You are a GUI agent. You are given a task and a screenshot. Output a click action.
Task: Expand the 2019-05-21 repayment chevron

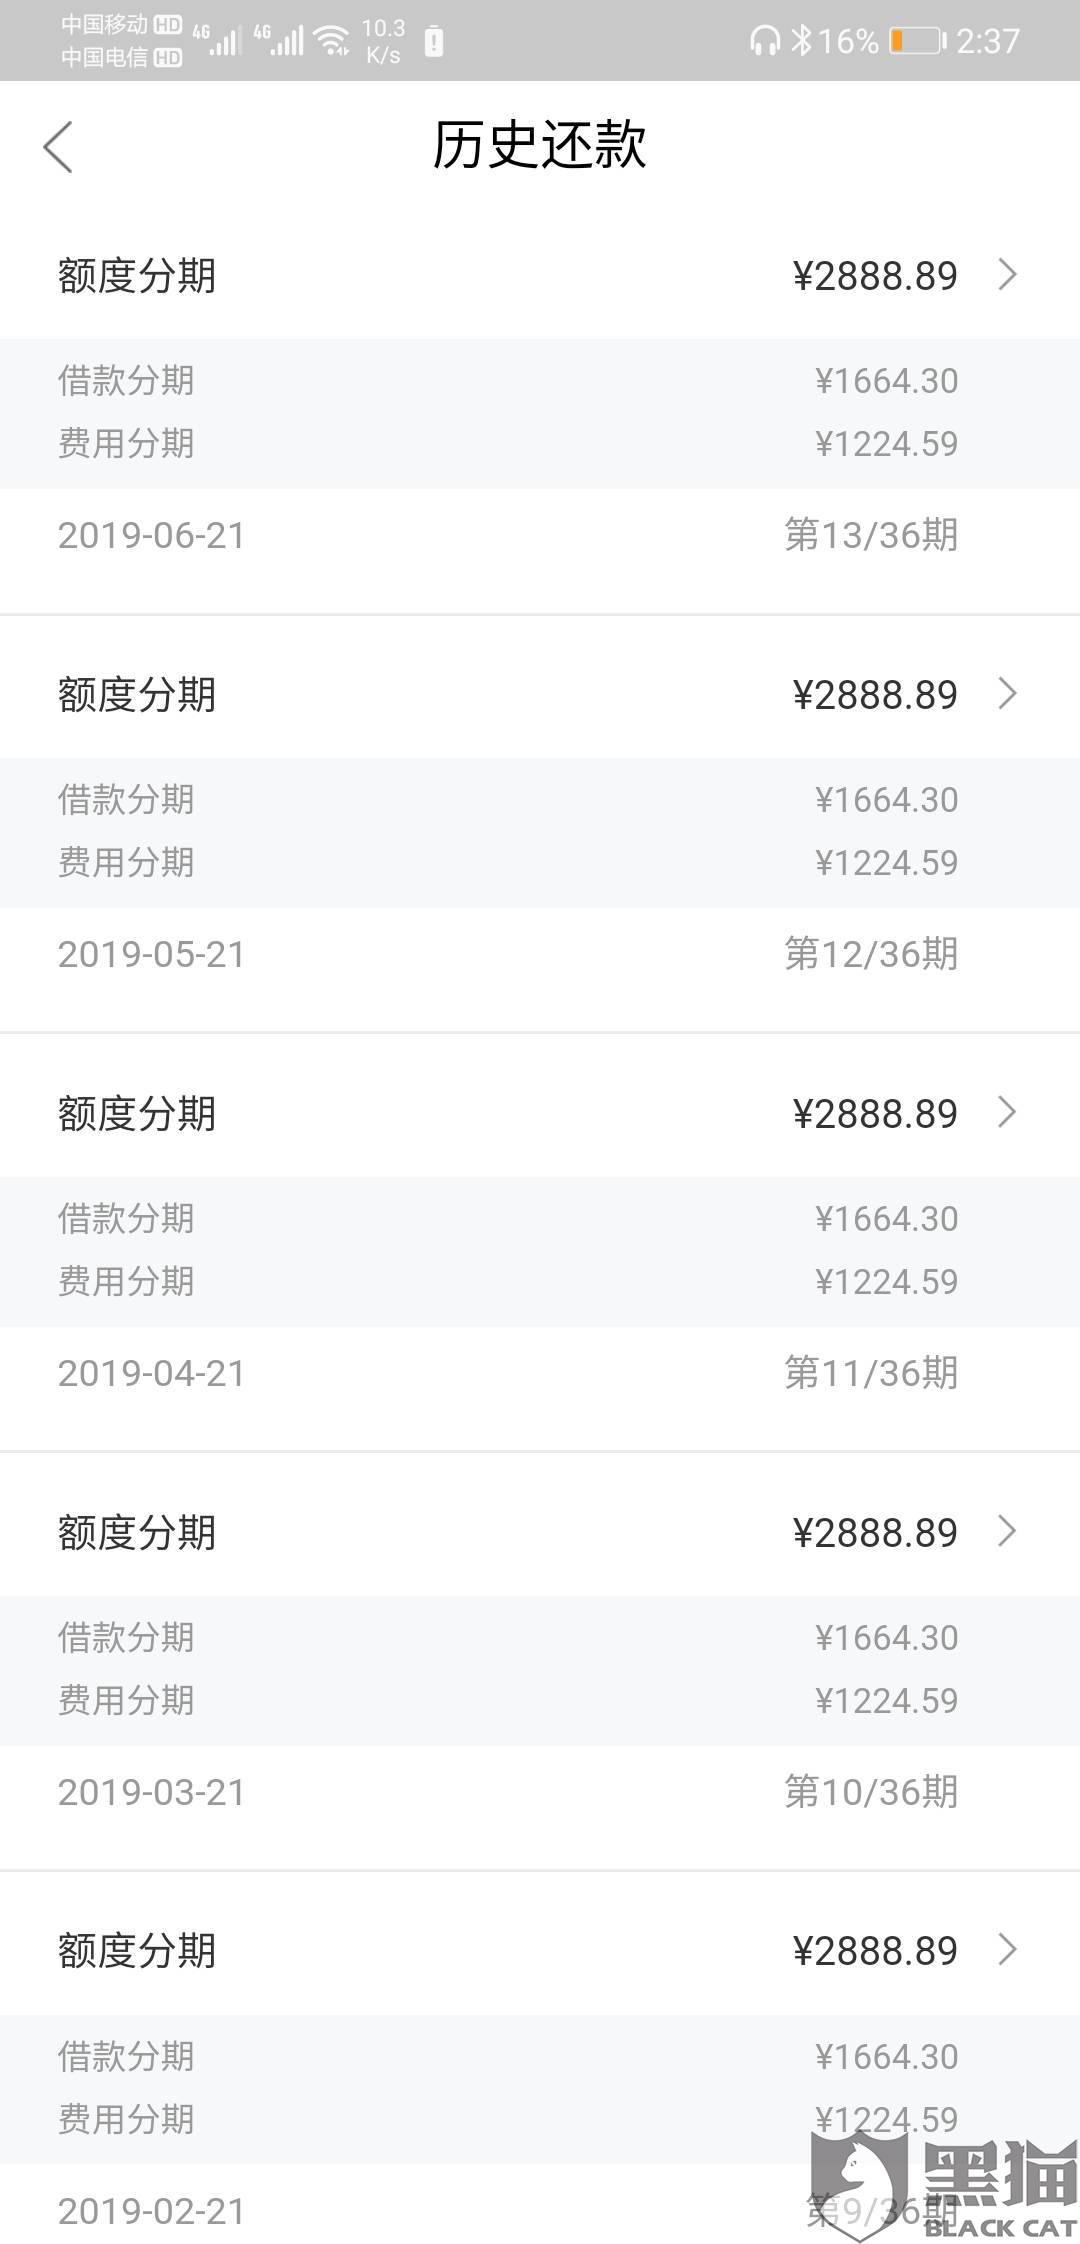tap(1008, 694)
